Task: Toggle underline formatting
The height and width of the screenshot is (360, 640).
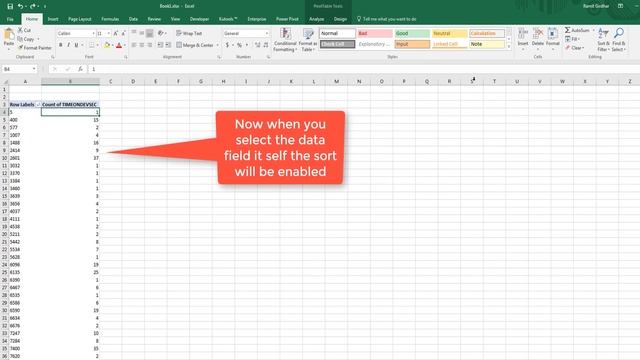Action: pyautogui.click(x=76, y=45)
